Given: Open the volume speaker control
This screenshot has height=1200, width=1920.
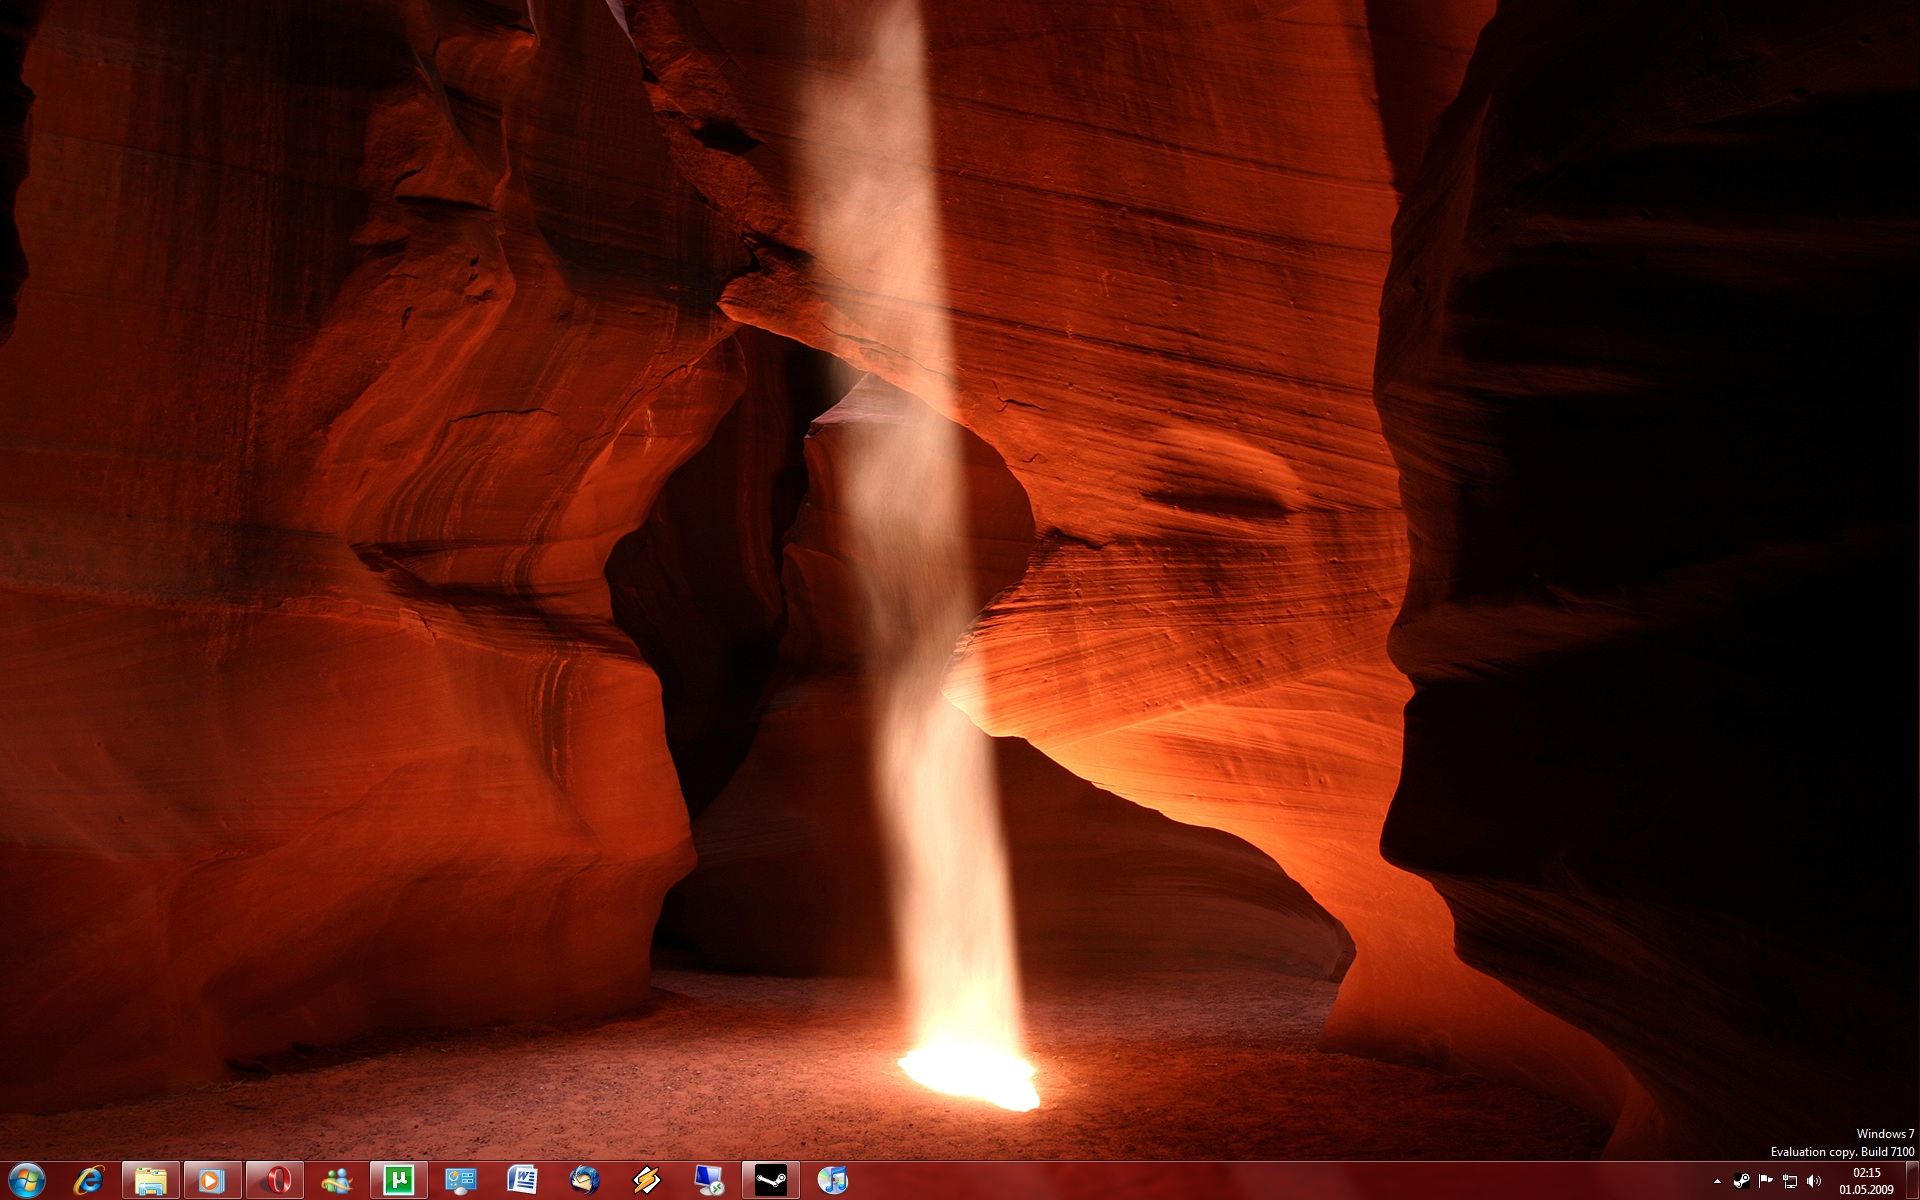Looking at the screenshot, I should tap(1814, 1181).
